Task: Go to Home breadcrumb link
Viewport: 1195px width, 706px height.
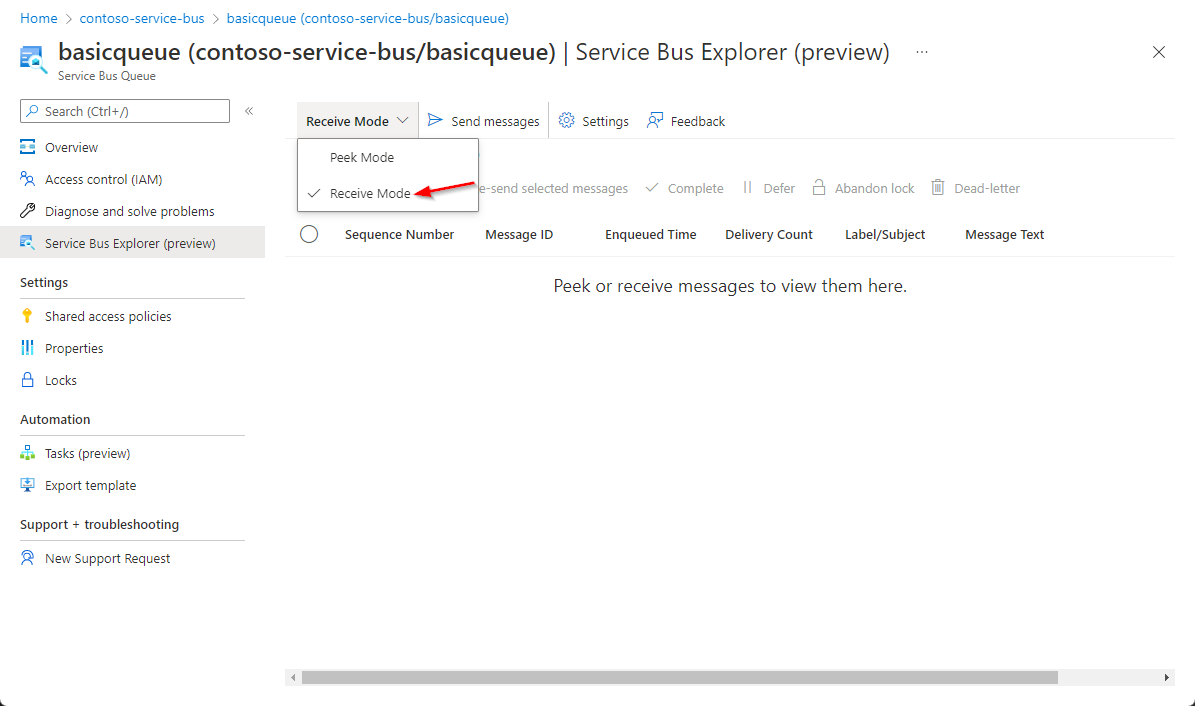Action: pyautogui.click(x=39, y=18)
